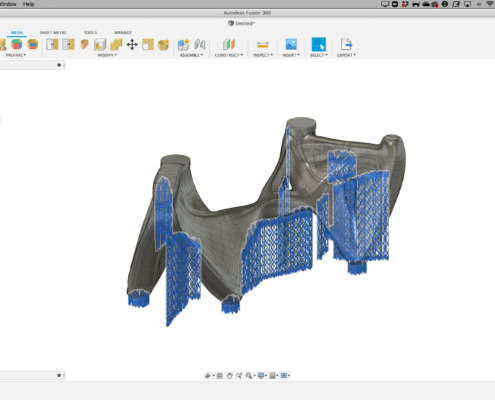Screen dimensions: 495x400
Task: Open the Help menu
Action: (x=29, y=4)
